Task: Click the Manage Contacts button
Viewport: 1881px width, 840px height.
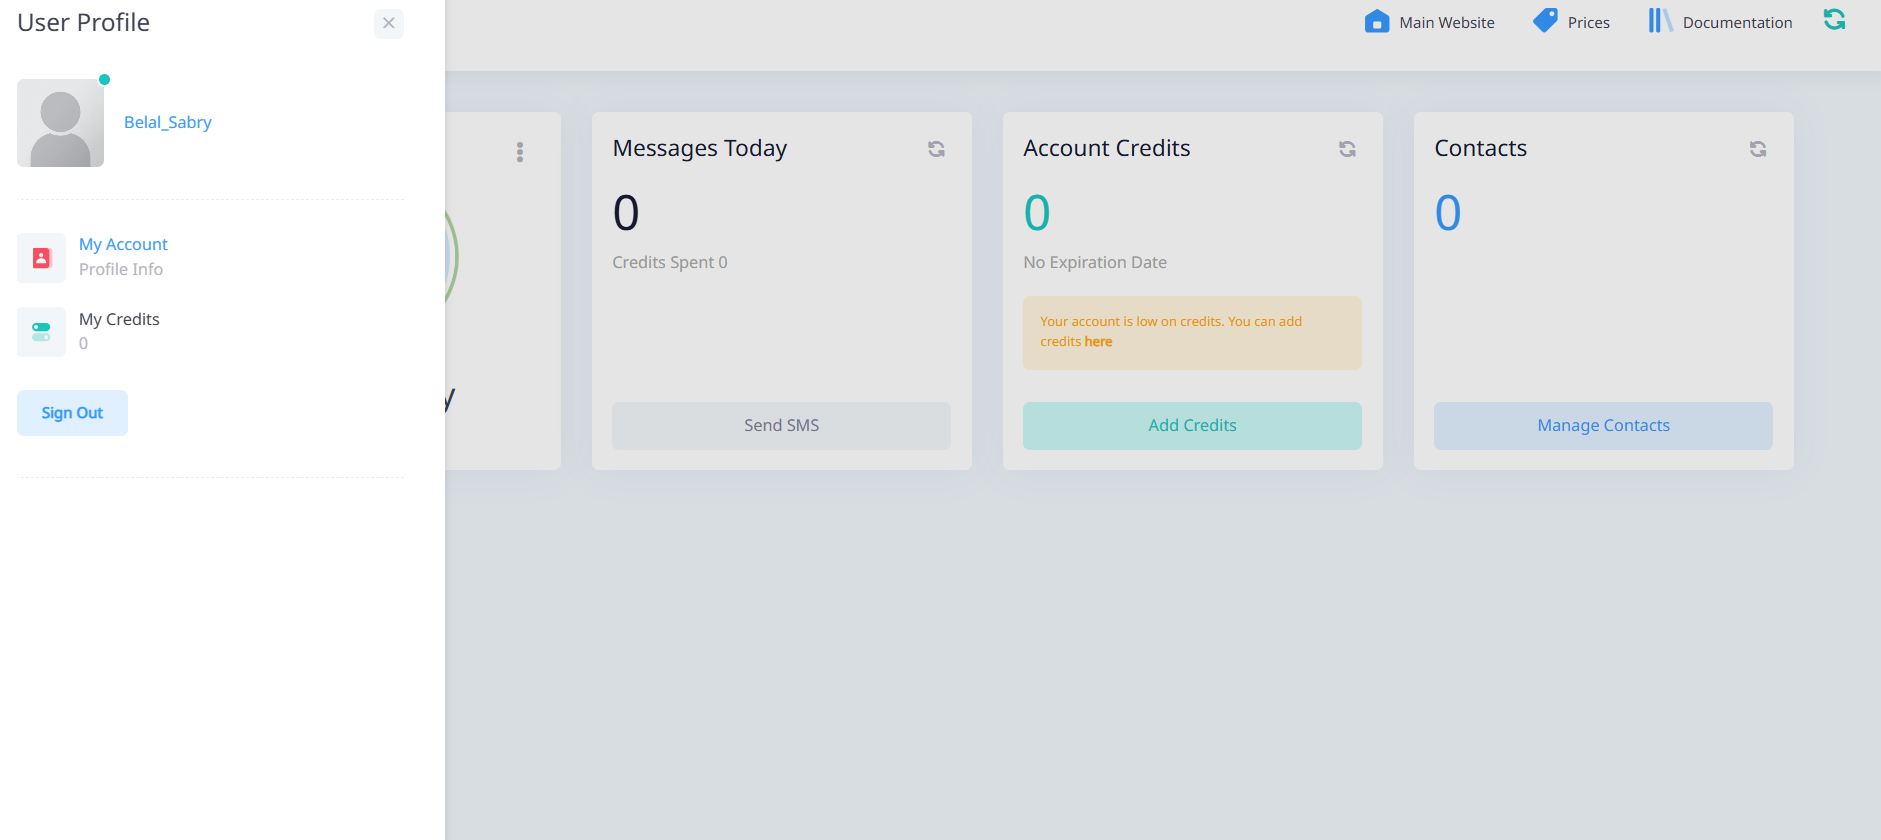Action: pos(1603,426)
